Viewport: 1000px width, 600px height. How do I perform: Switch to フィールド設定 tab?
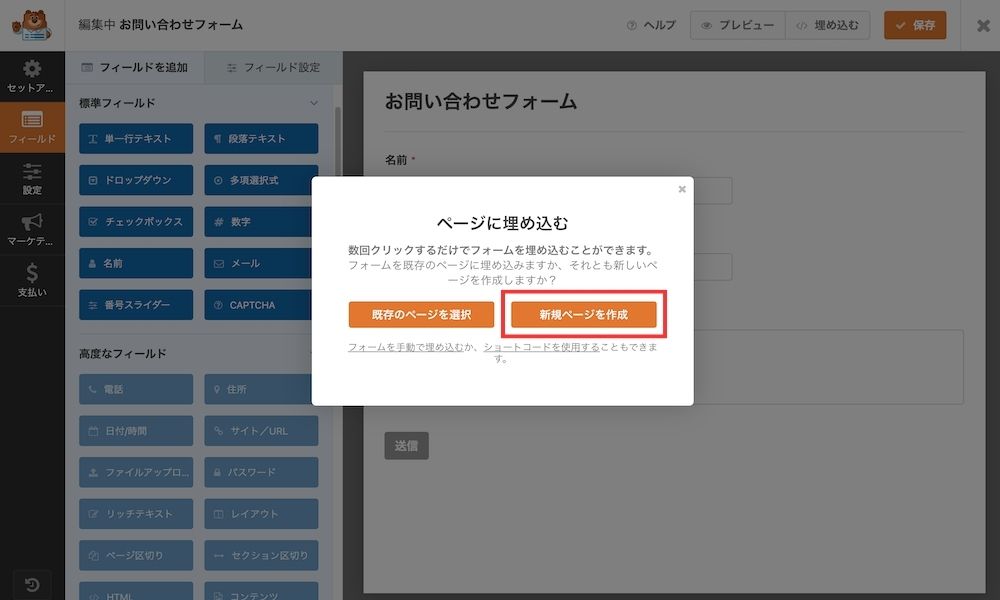pyautogui.click(x=273, y=68)
